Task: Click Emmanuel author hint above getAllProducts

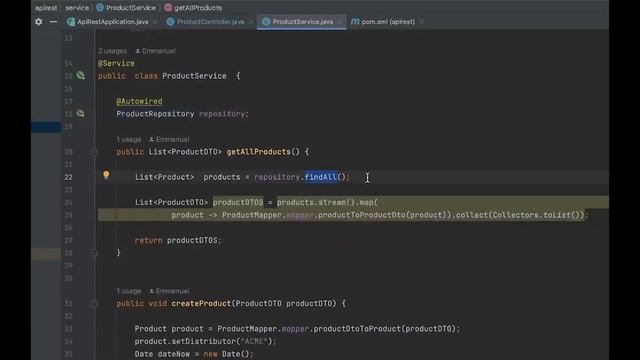Action: [x=169, y=140]
